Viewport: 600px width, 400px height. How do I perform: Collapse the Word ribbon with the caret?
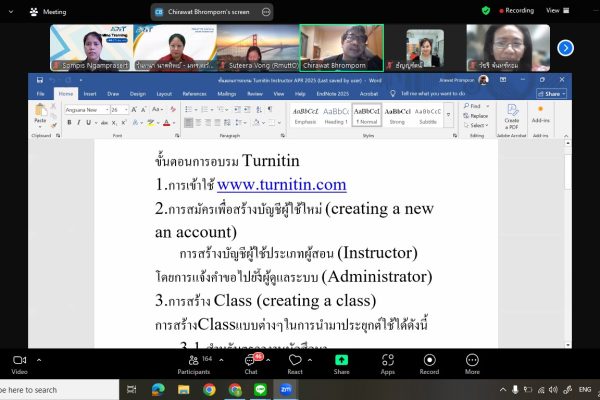click(x=566, y=136)
